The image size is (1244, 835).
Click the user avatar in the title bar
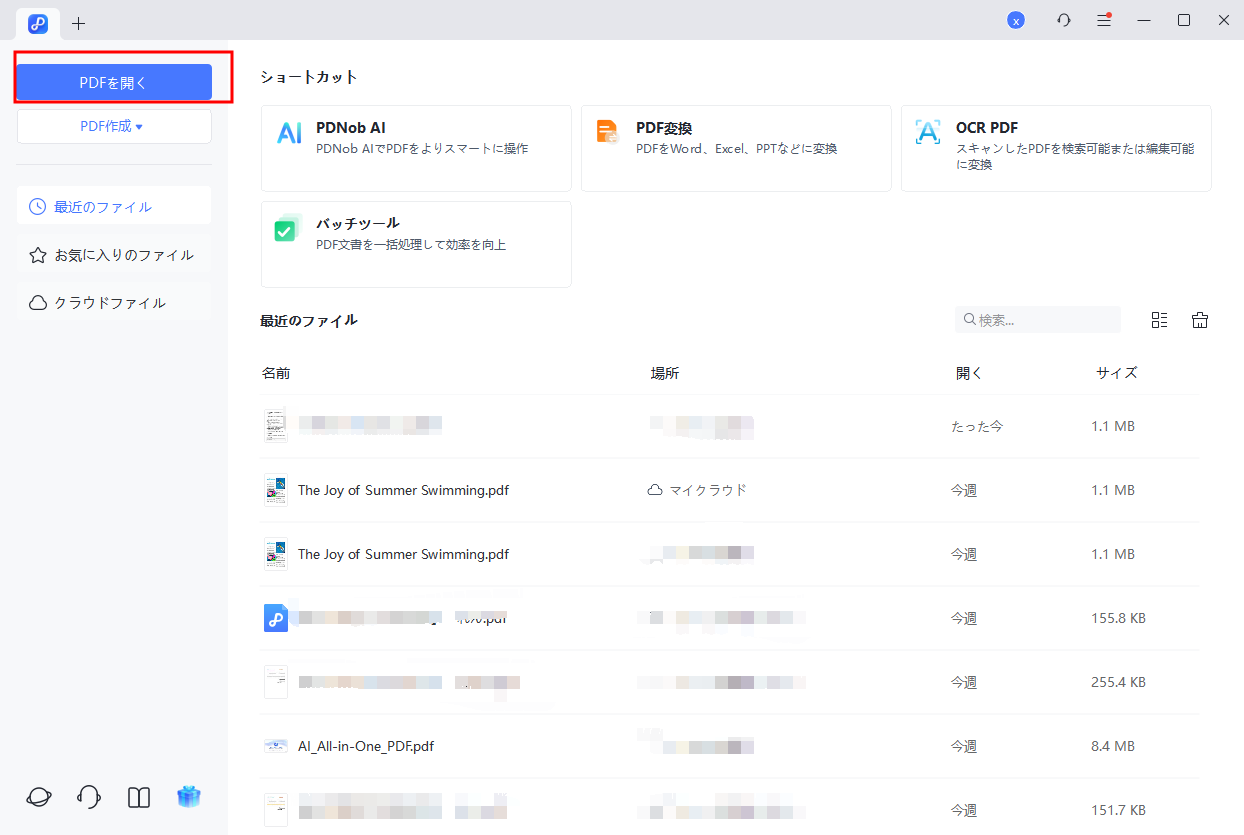pos(1015,19)
